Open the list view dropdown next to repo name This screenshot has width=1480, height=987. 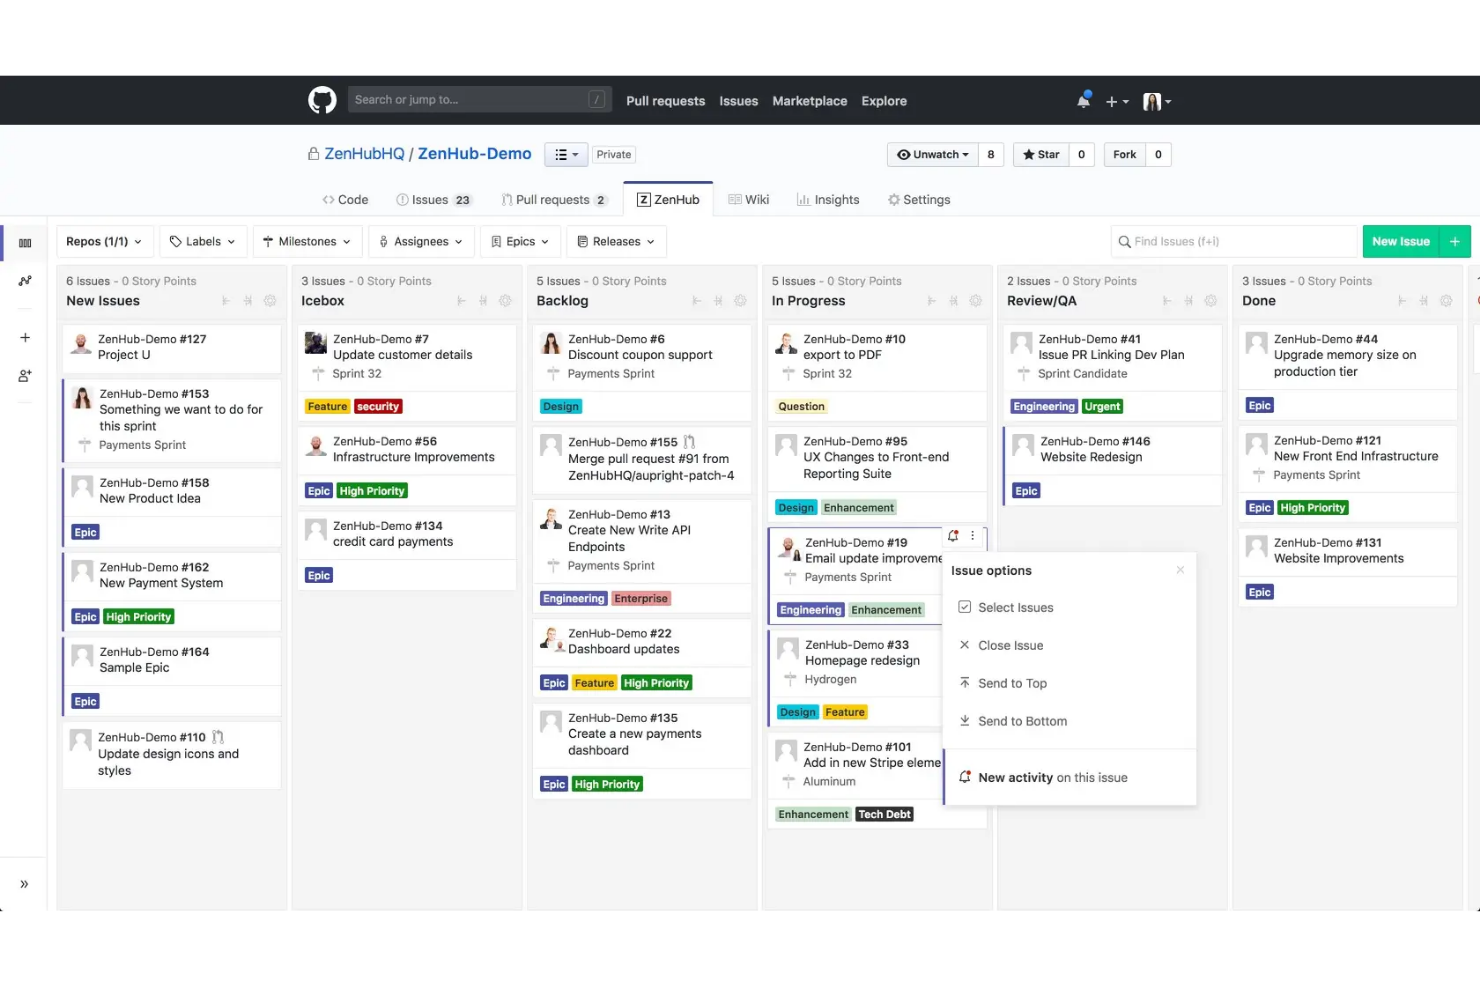pos(566,155)
